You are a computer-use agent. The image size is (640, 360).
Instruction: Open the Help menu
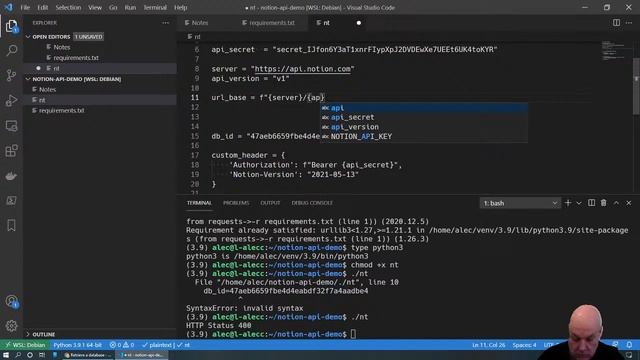[x=180, y=7]
